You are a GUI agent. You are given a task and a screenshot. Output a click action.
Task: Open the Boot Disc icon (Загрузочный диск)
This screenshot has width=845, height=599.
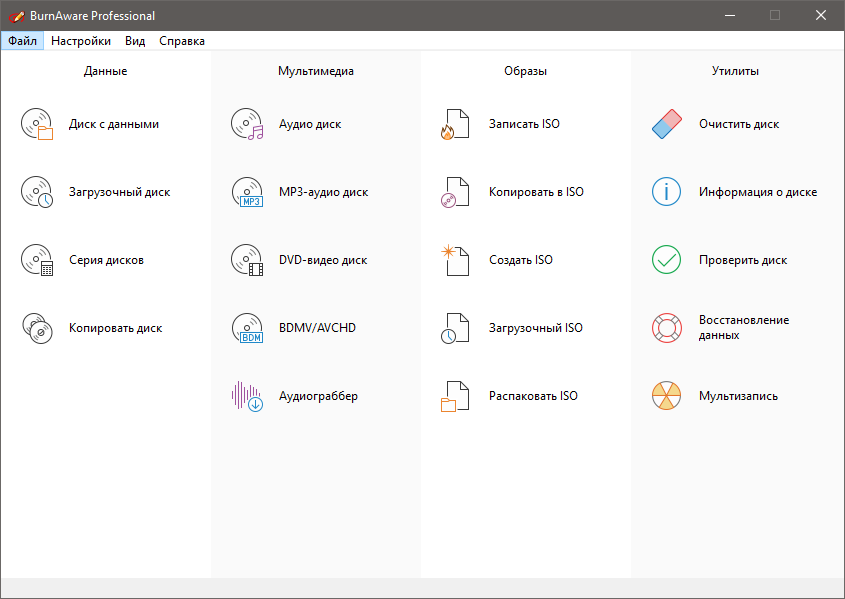pyautogui.click(x=37, y=192)
